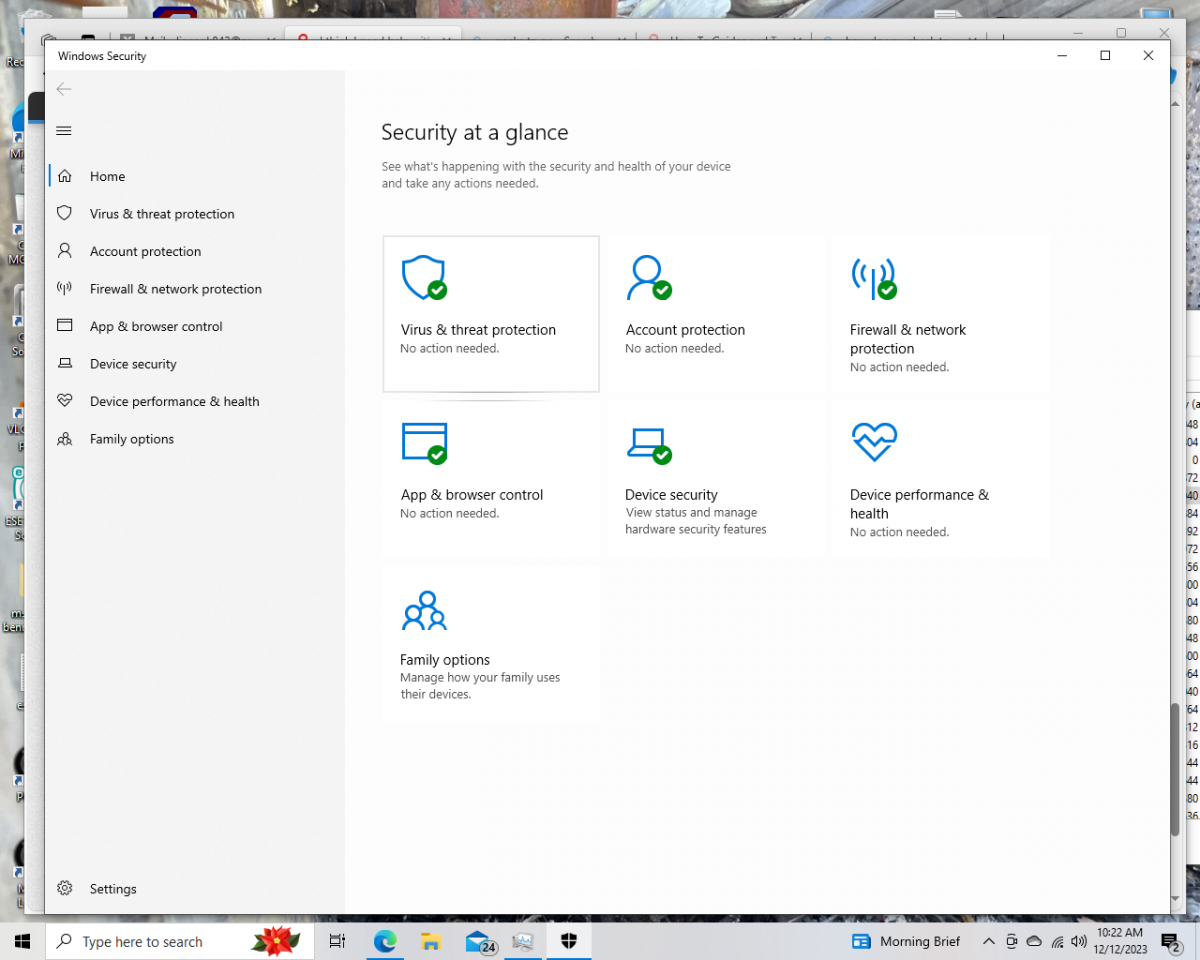Maximize the Windows Security window
1200x960 pixels.
pos(1105,56)
